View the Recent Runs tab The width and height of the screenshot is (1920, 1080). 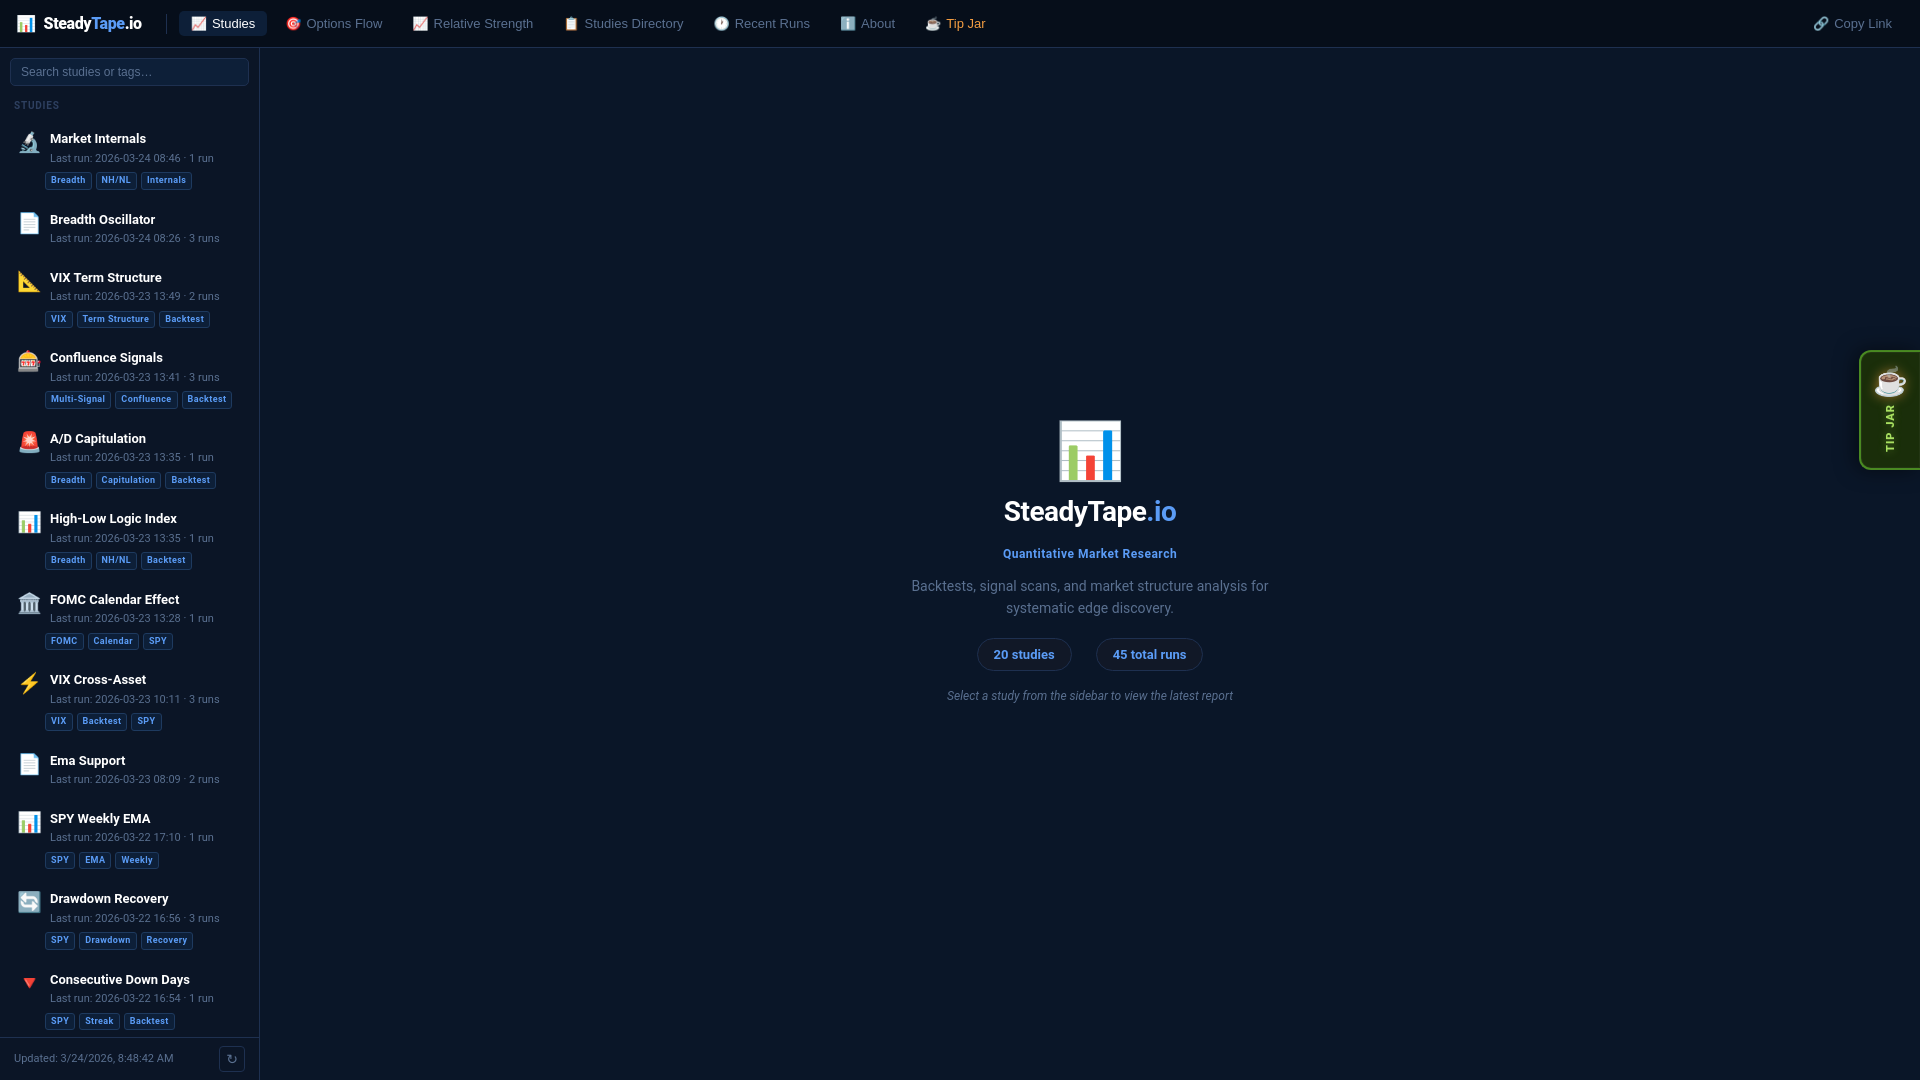tap(762, 24)
